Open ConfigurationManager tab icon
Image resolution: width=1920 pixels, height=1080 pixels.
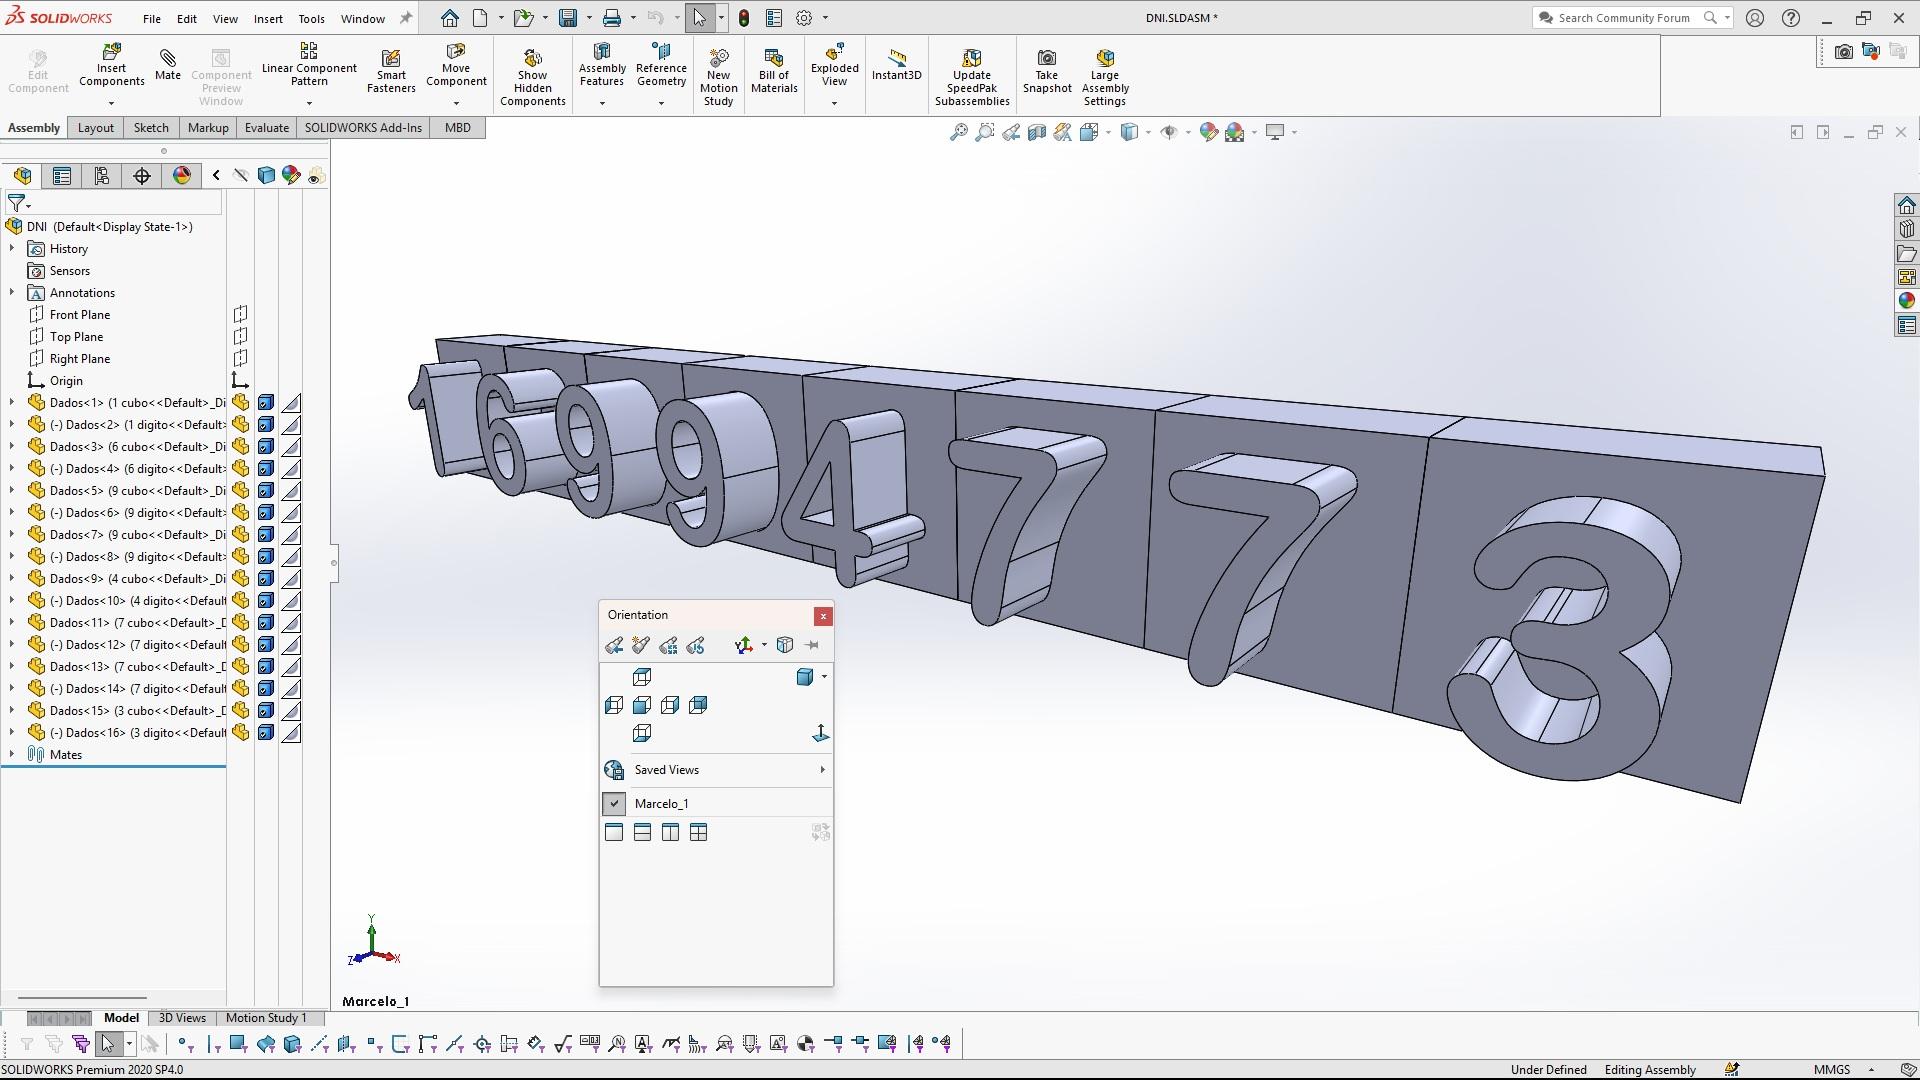point(102,176)
